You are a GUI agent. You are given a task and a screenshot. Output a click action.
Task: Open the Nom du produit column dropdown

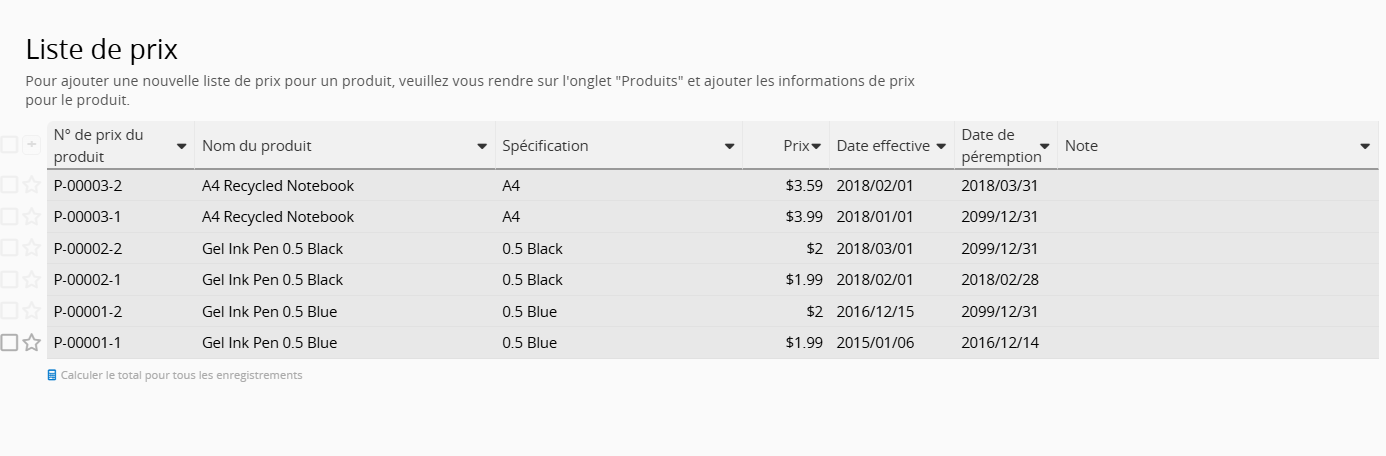tap(482, 146)
